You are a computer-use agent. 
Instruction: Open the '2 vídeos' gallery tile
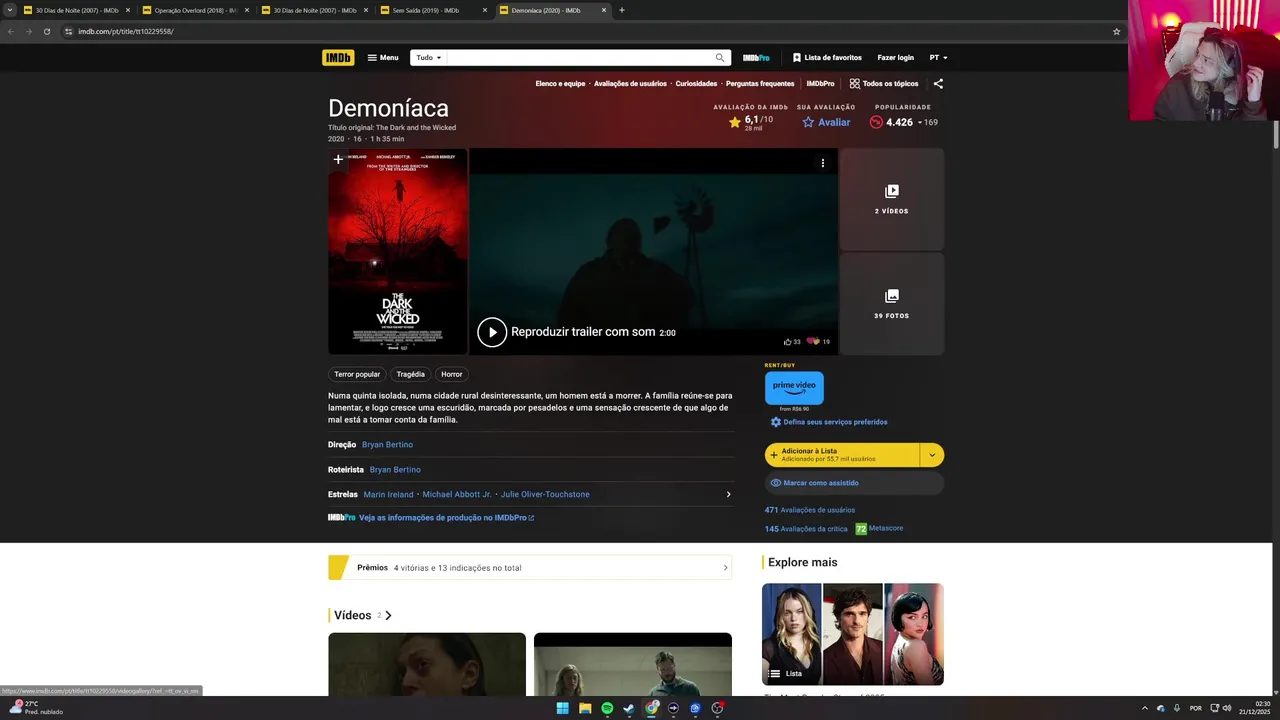[892, 199]
